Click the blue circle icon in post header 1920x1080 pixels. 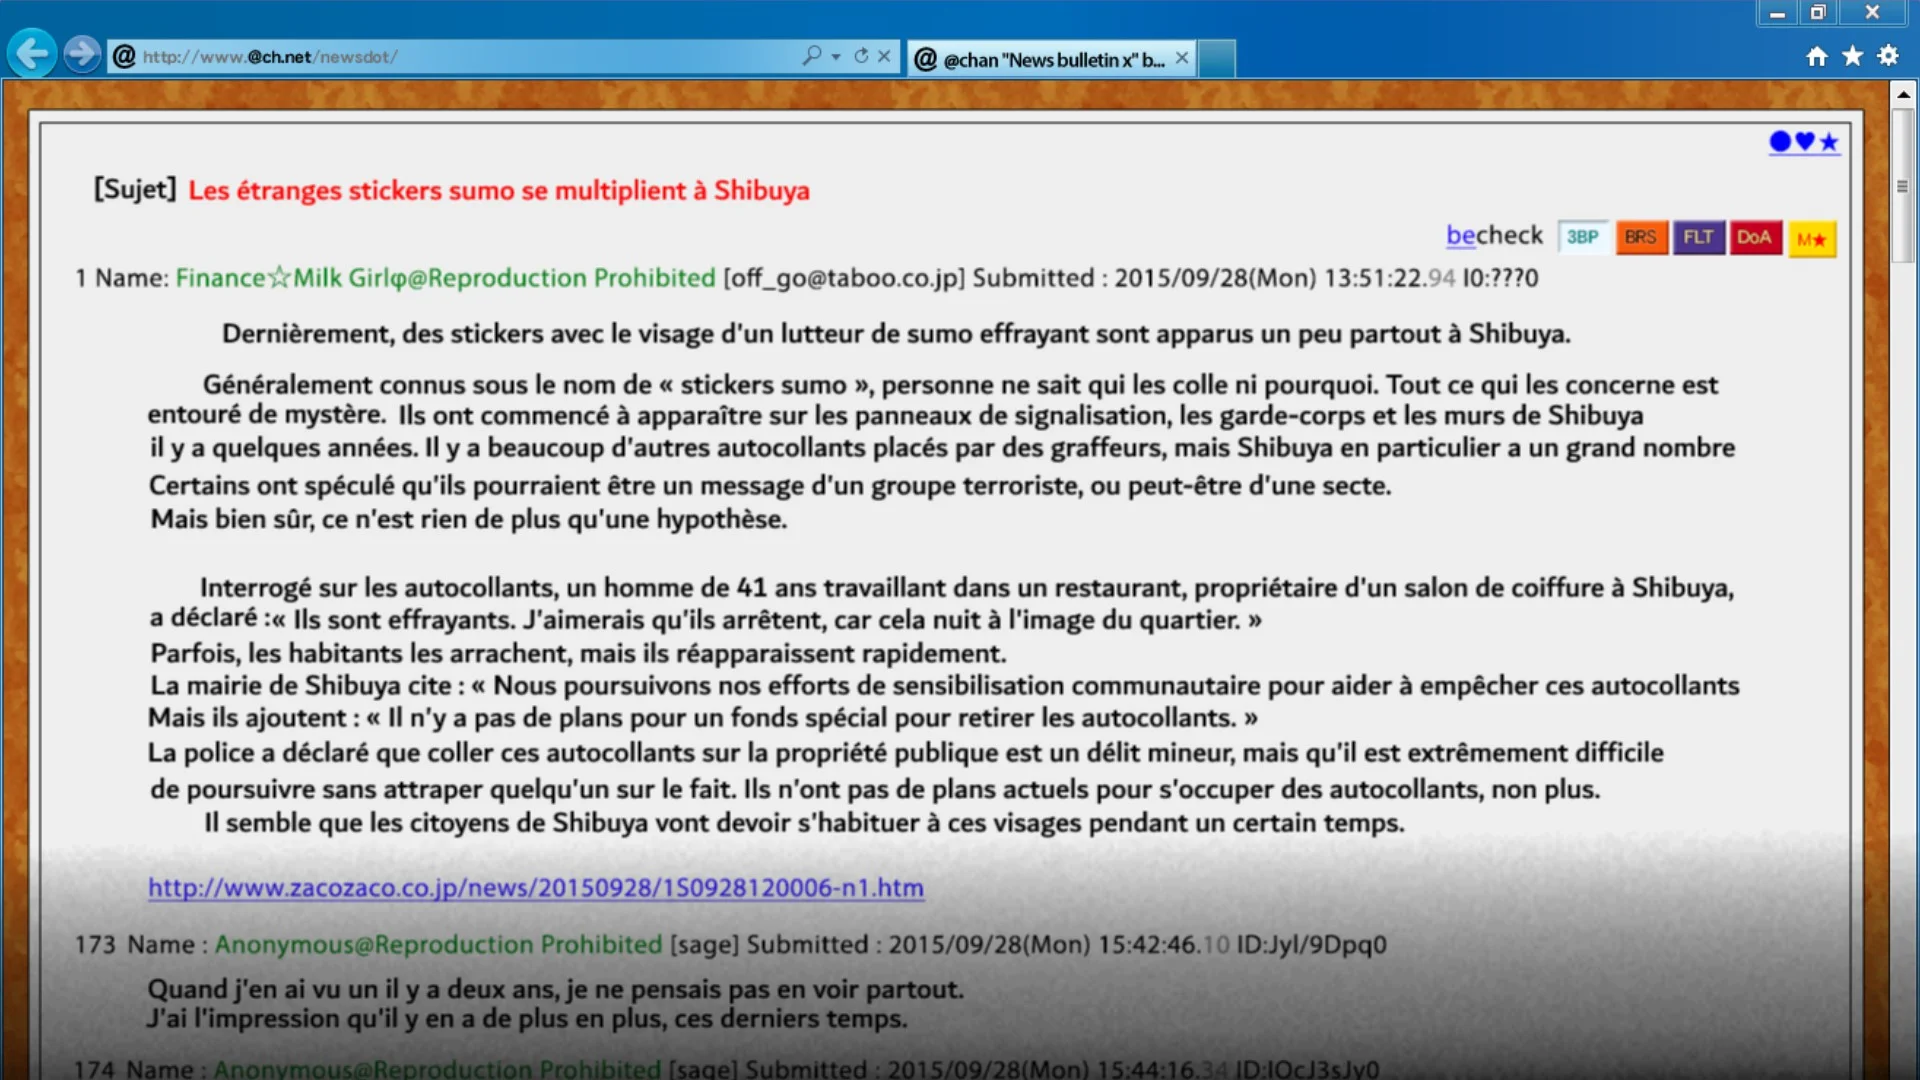pyautogui.click(x=1780, y=142)
